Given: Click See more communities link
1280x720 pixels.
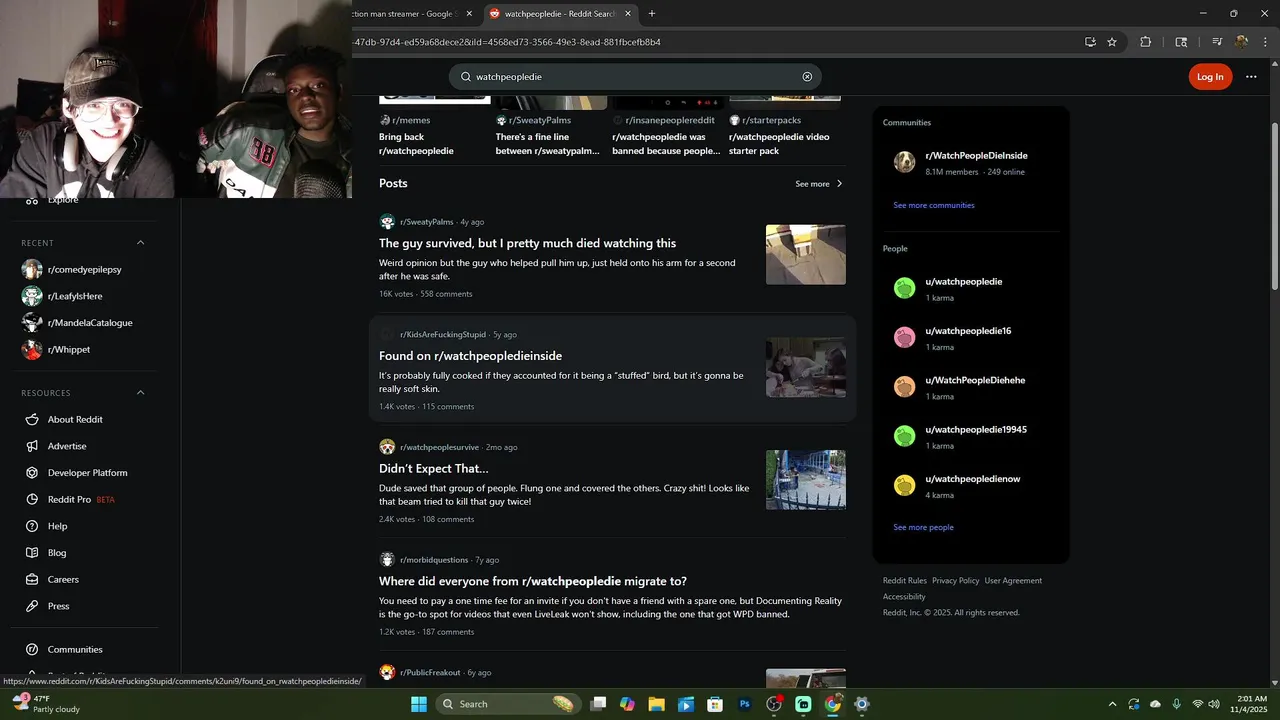Looking at the screenshot, I should click(934, 205).
